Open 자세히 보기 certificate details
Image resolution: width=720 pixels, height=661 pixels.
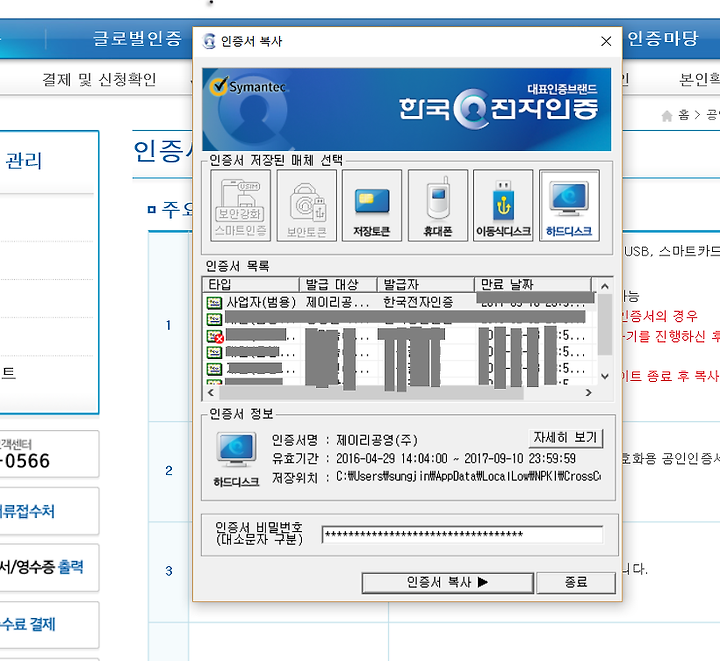pos(565,438)
